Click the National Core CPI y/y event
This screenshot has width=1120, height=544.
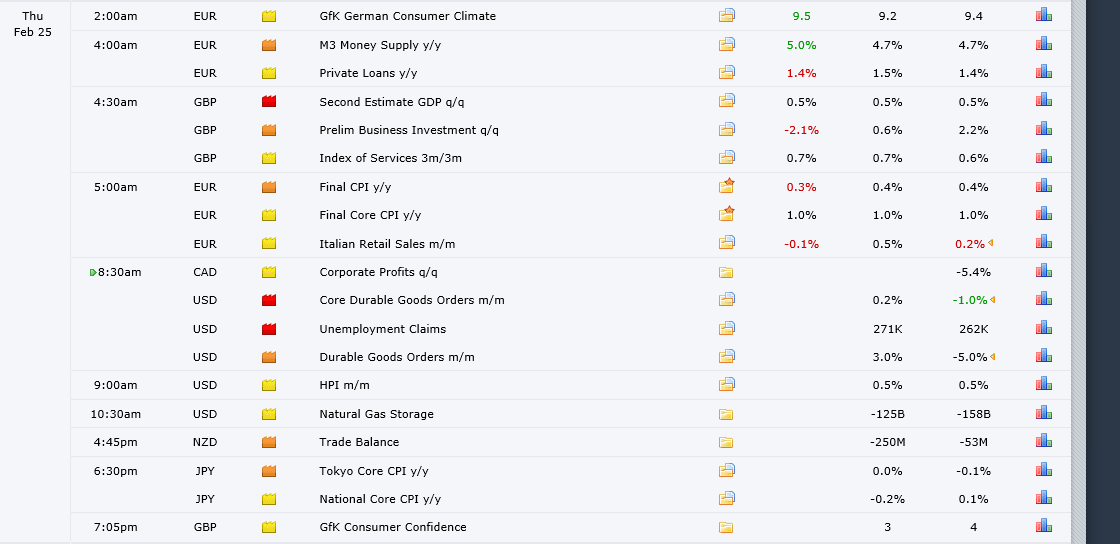click(x=379, y=499)
